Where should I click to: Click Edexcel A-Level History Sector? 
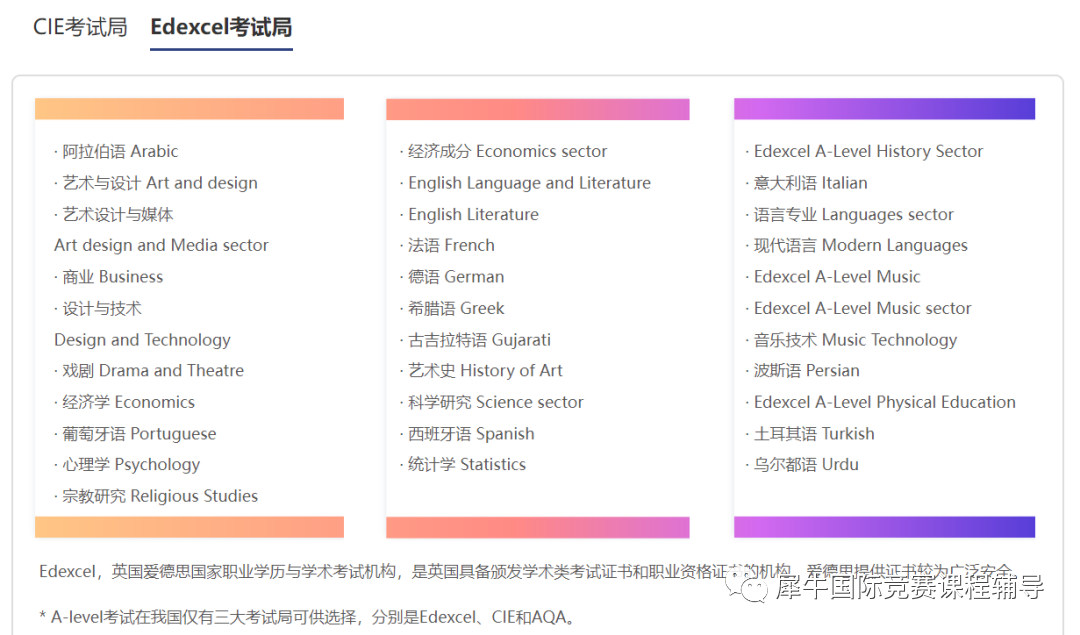[x=869, y=152]
